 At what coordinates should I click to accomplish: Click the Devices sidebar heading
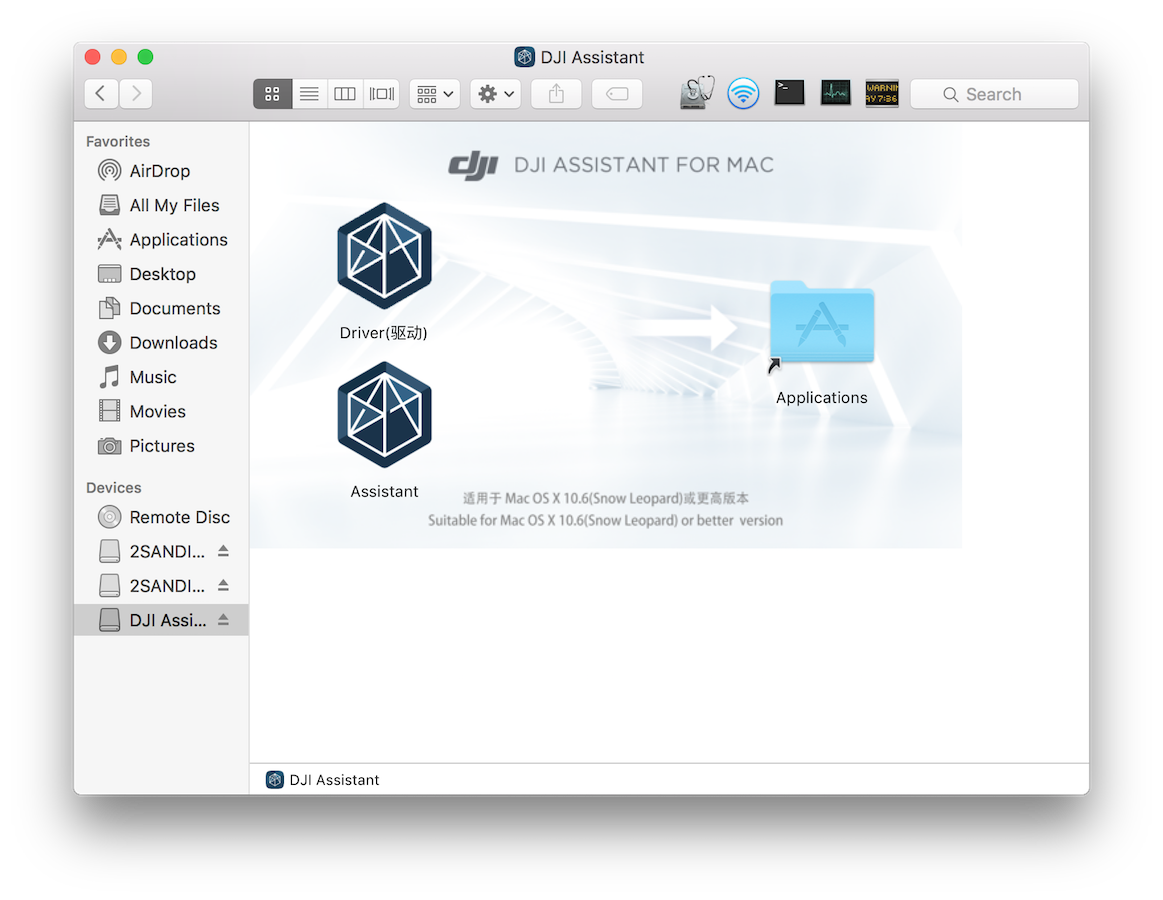[113, 487]
